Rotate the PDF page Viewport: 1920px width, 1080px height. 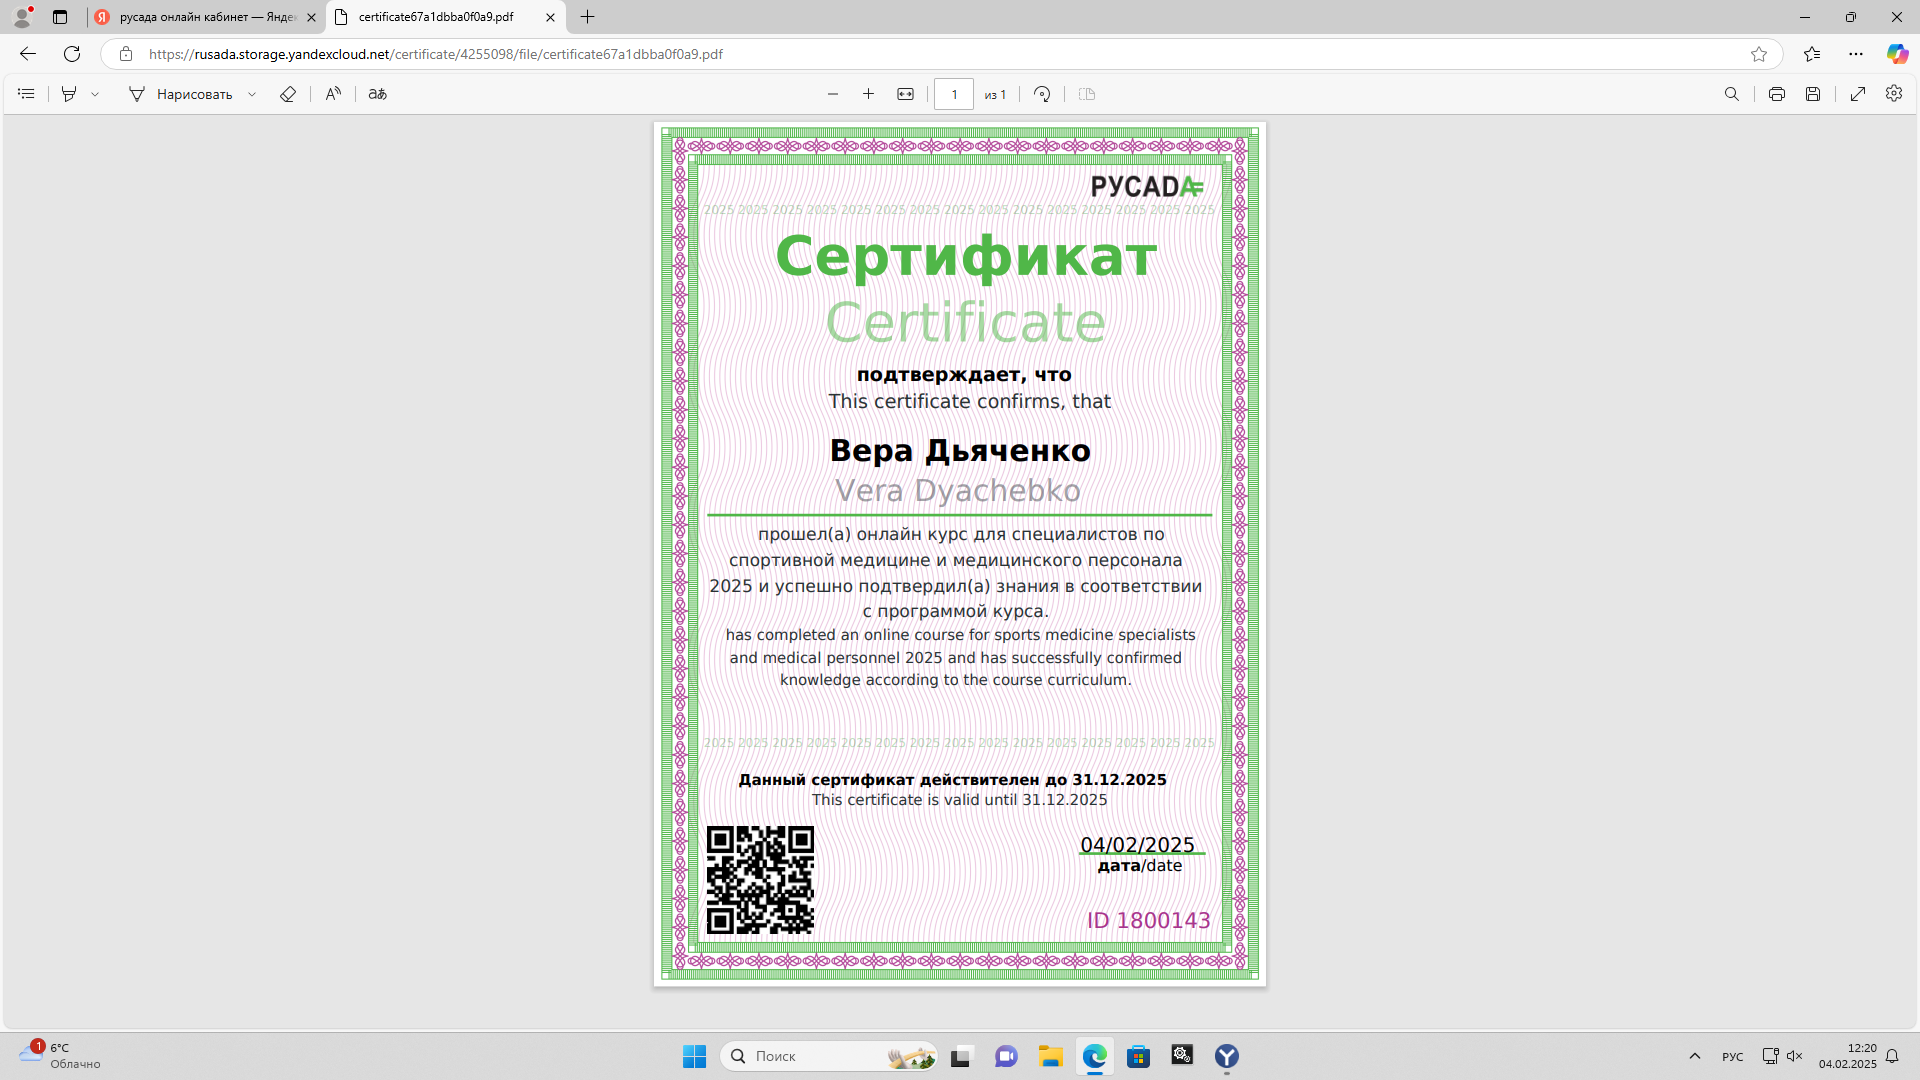click(x=1042, y=94)
